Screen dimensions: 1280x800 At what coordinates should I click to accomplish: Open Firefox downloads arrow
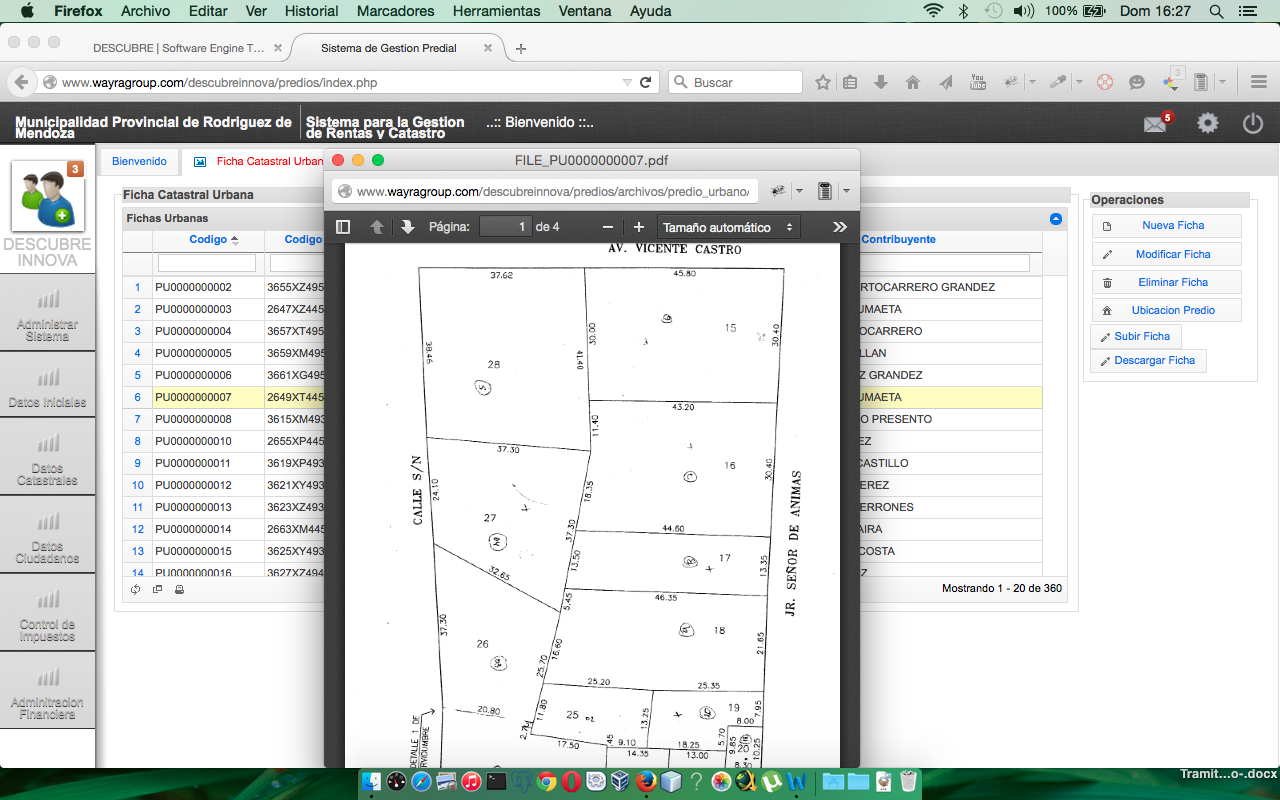pos(881,83)
